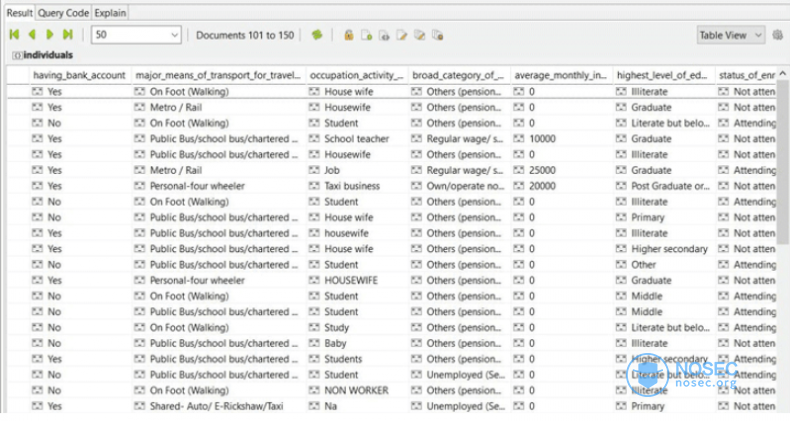Click the occupation_activity column header

click(357, 75)
